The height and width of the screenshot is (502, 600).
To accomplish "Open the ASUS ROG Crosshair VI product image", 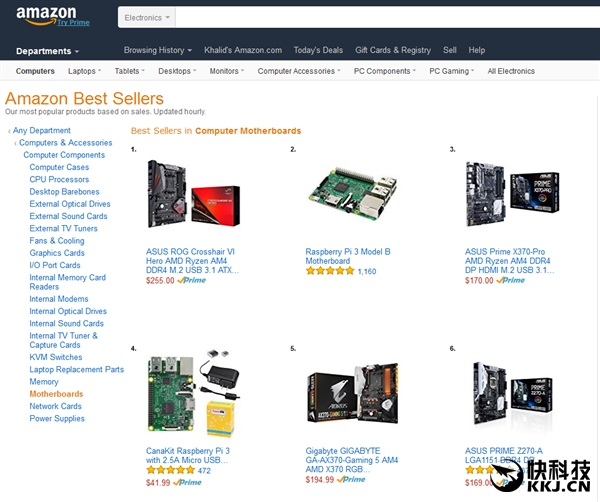I will point(194,194).
